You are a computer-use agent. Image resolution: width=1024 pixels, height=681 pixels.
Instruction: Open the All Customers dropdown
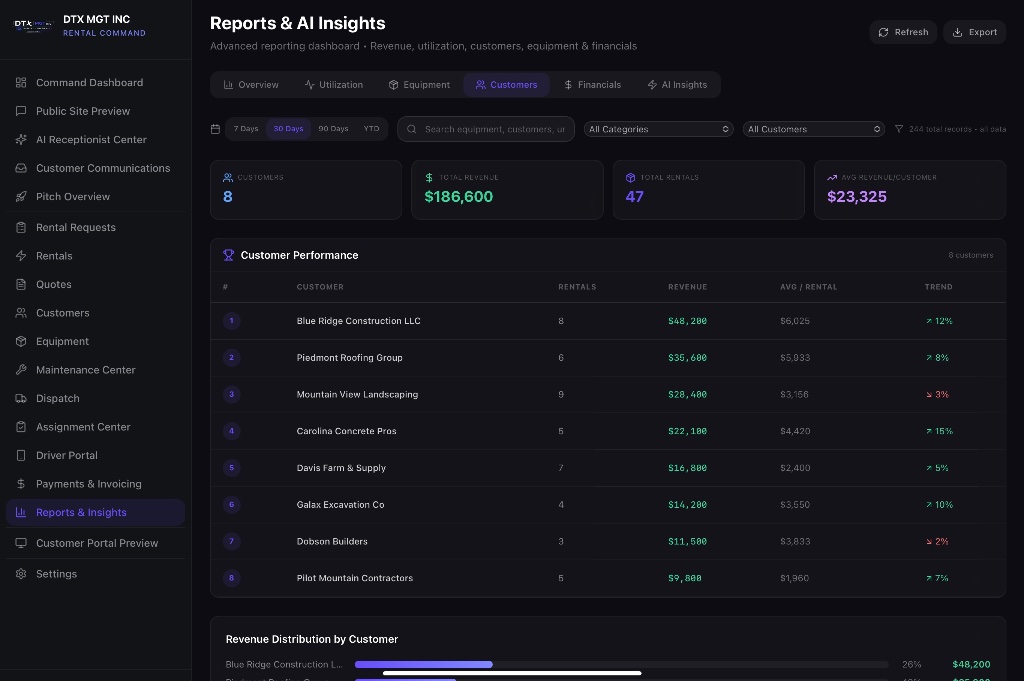(814, 129)
